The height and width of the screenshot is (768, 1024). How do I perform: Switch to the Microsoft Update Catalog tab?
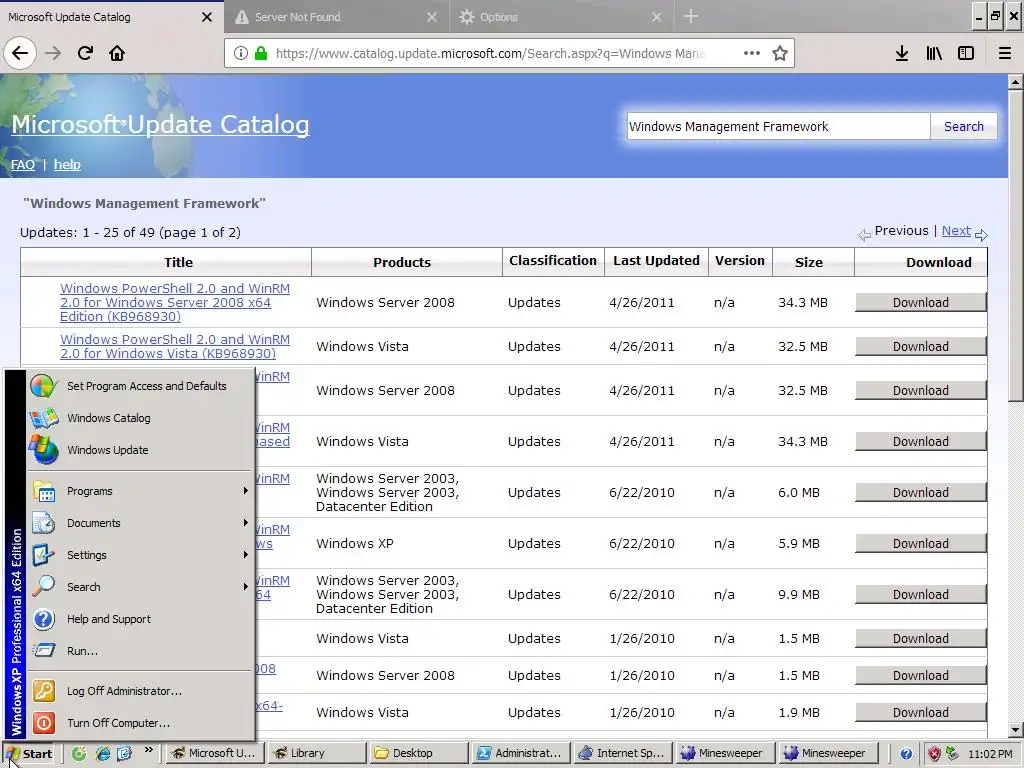pyautogui.click(x=111, y=17)
